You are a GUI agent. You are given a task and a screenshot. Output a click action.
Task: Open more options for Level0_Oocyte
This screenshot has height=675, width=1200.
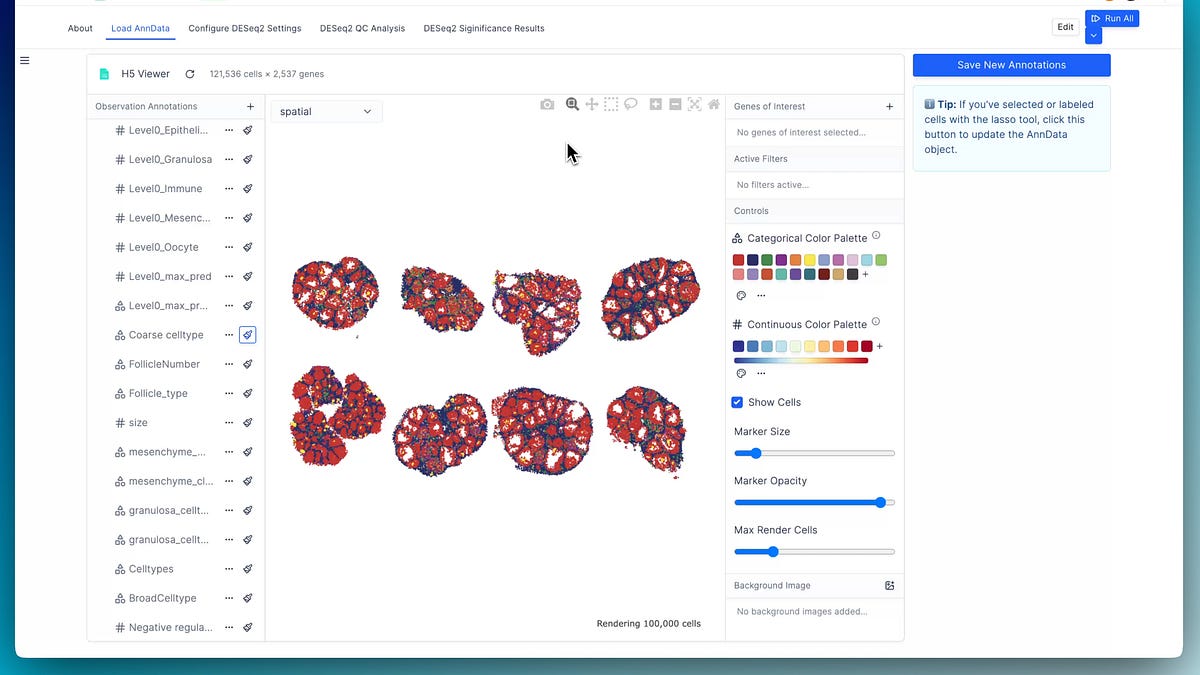click(229, 247)
